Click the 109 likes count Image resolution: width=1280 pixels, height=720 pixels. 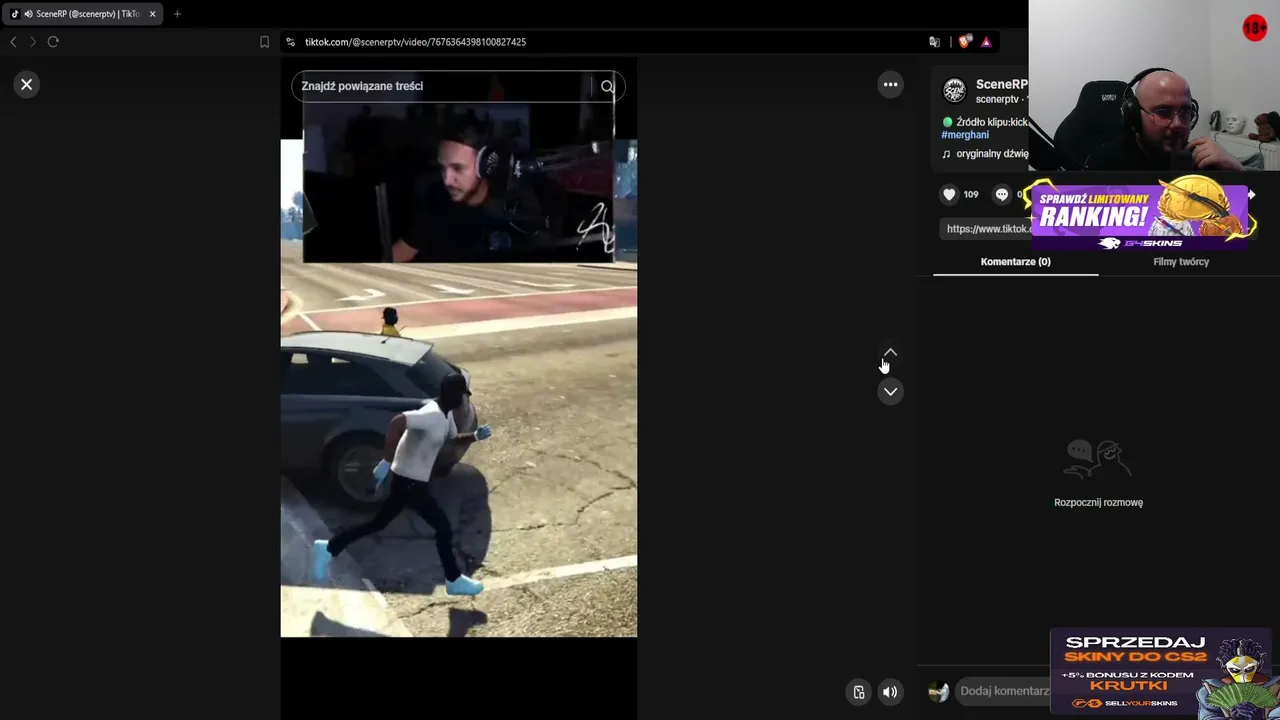tap(971, 195)
